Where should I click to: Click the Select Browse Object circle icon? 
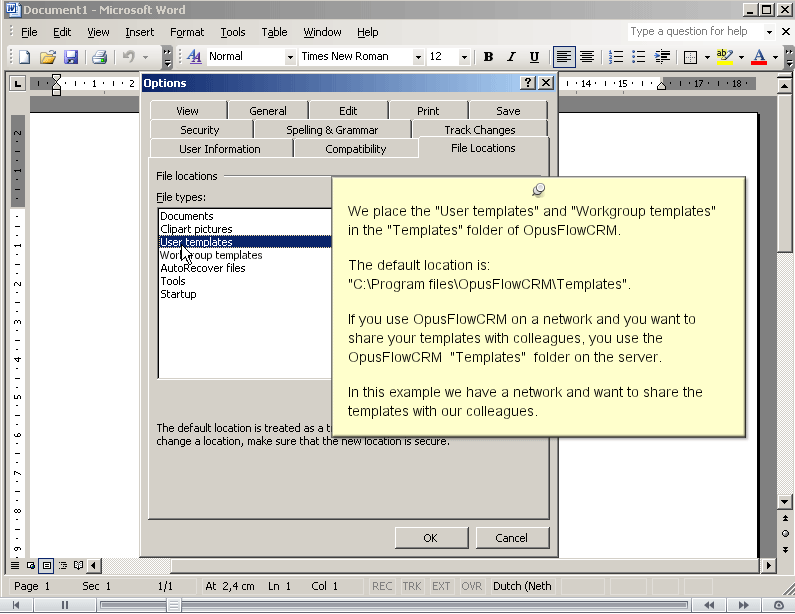[785, 533]
